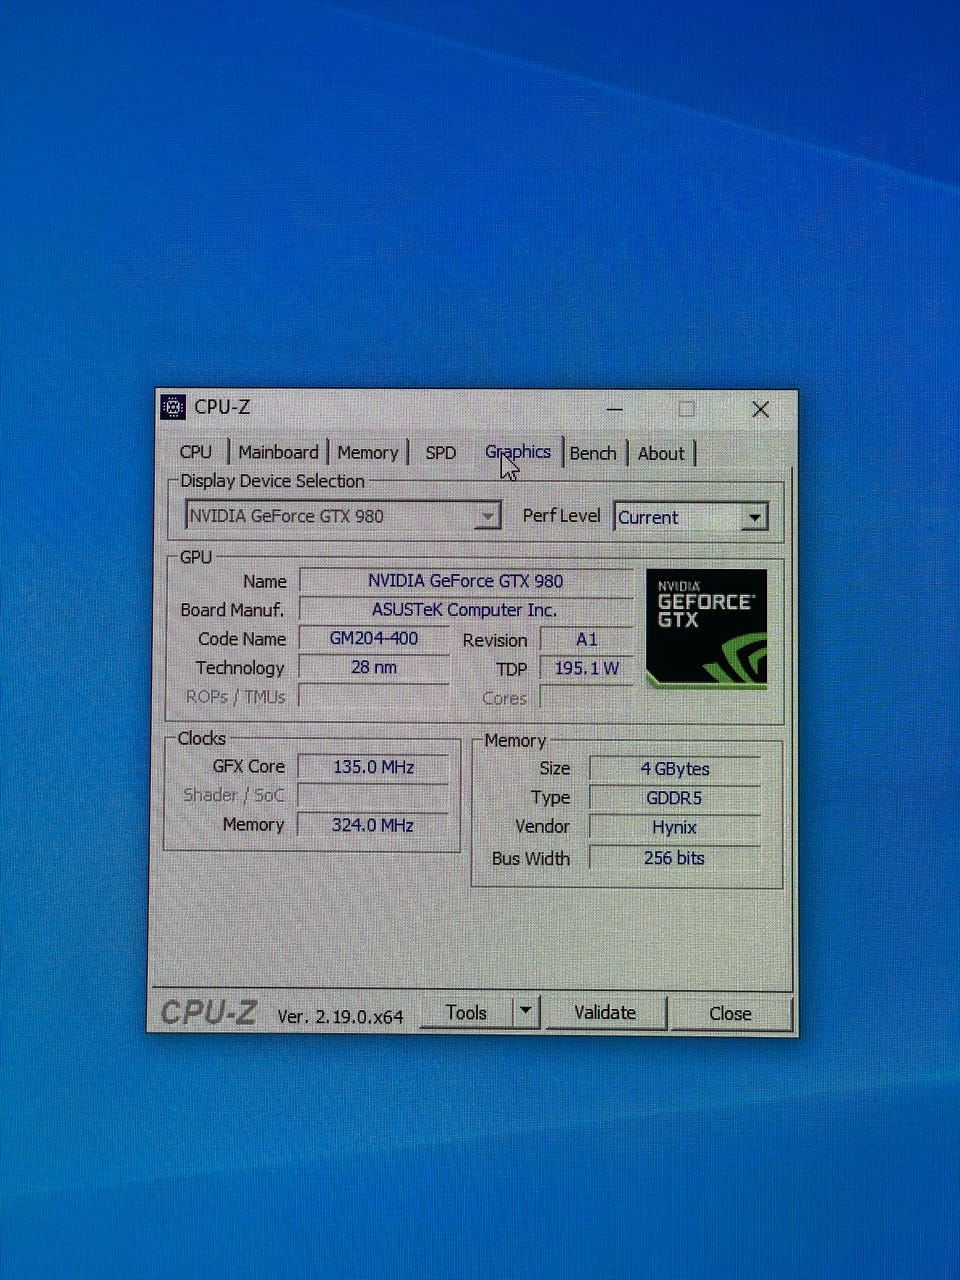Screen dimensions: 960x1280
Task: Click the Code Name value GM204-400
Action: click(x=374, y=638)
